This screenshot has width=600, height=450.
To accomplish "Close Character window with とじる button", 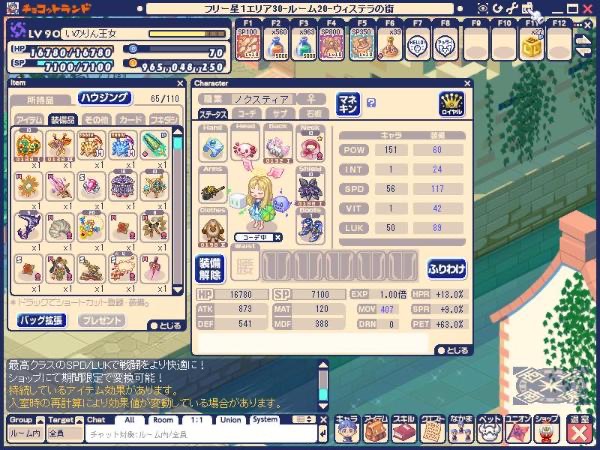I will pyautogui.click(x=453, y=350).
